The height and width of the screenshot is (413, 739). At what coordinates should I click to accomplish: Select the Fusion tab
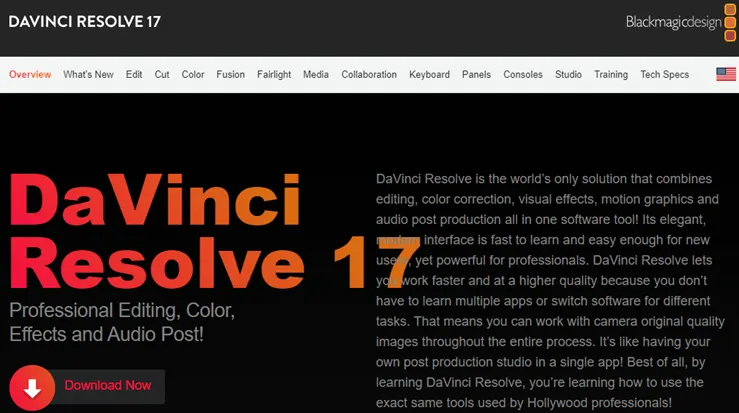230,74
